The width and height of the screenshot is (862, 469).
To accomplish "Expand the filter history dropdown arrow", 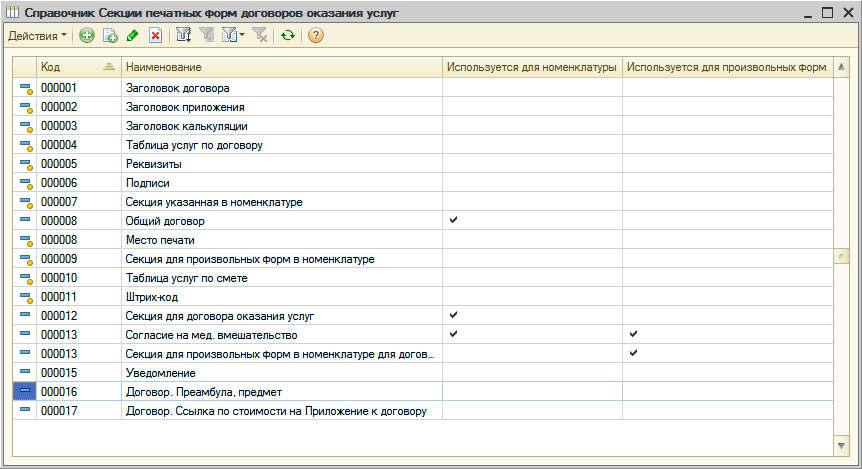I will click(242, 36).
